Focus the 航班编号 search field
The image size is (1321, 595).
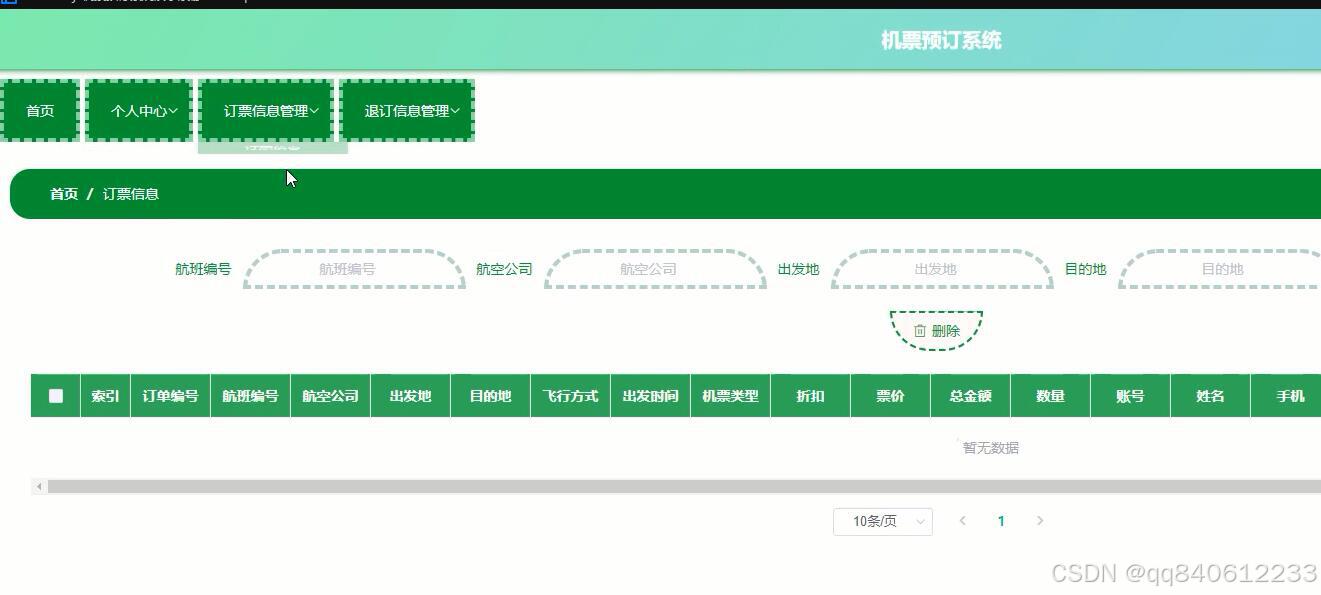pyautogui.click(x=354, y=269)
